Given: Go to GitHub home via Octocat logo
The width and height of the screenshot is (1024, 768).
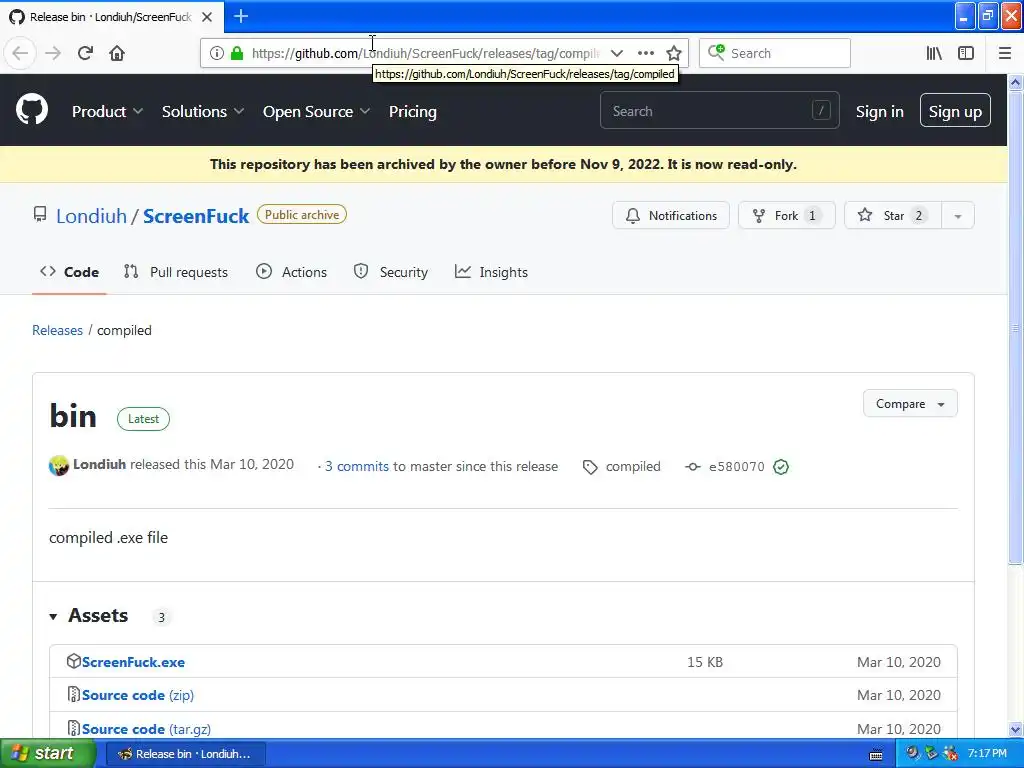Looking at the screenshot, I should pos(32,110).
